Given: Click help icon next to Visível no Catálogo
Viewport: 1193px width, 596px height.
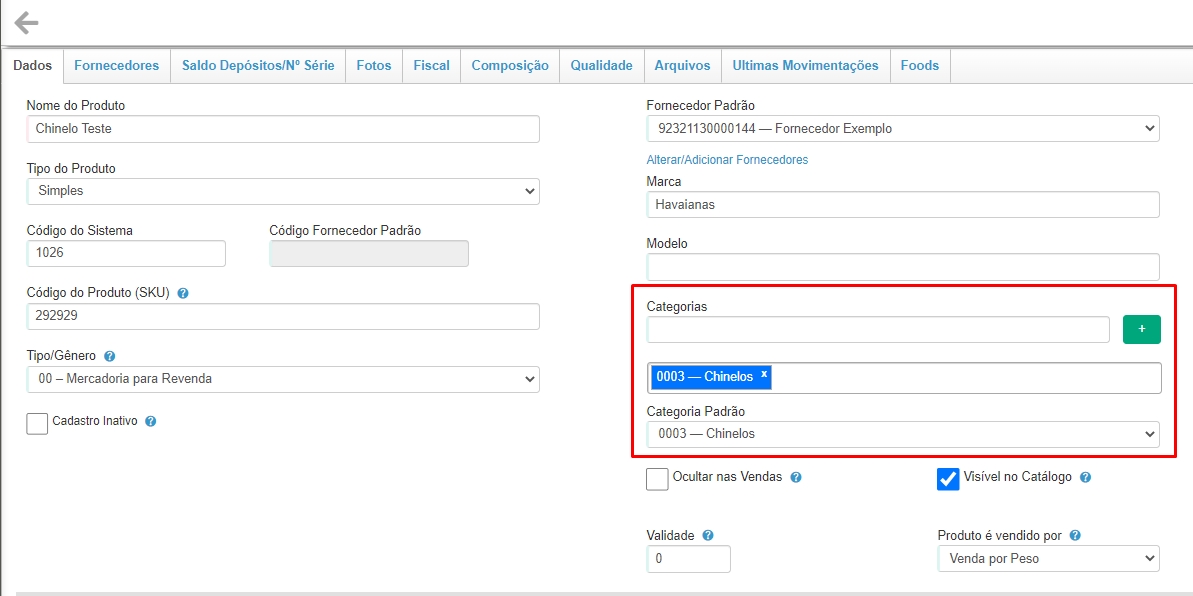Looking at the screenshot, I should [x=1085, y=478].
